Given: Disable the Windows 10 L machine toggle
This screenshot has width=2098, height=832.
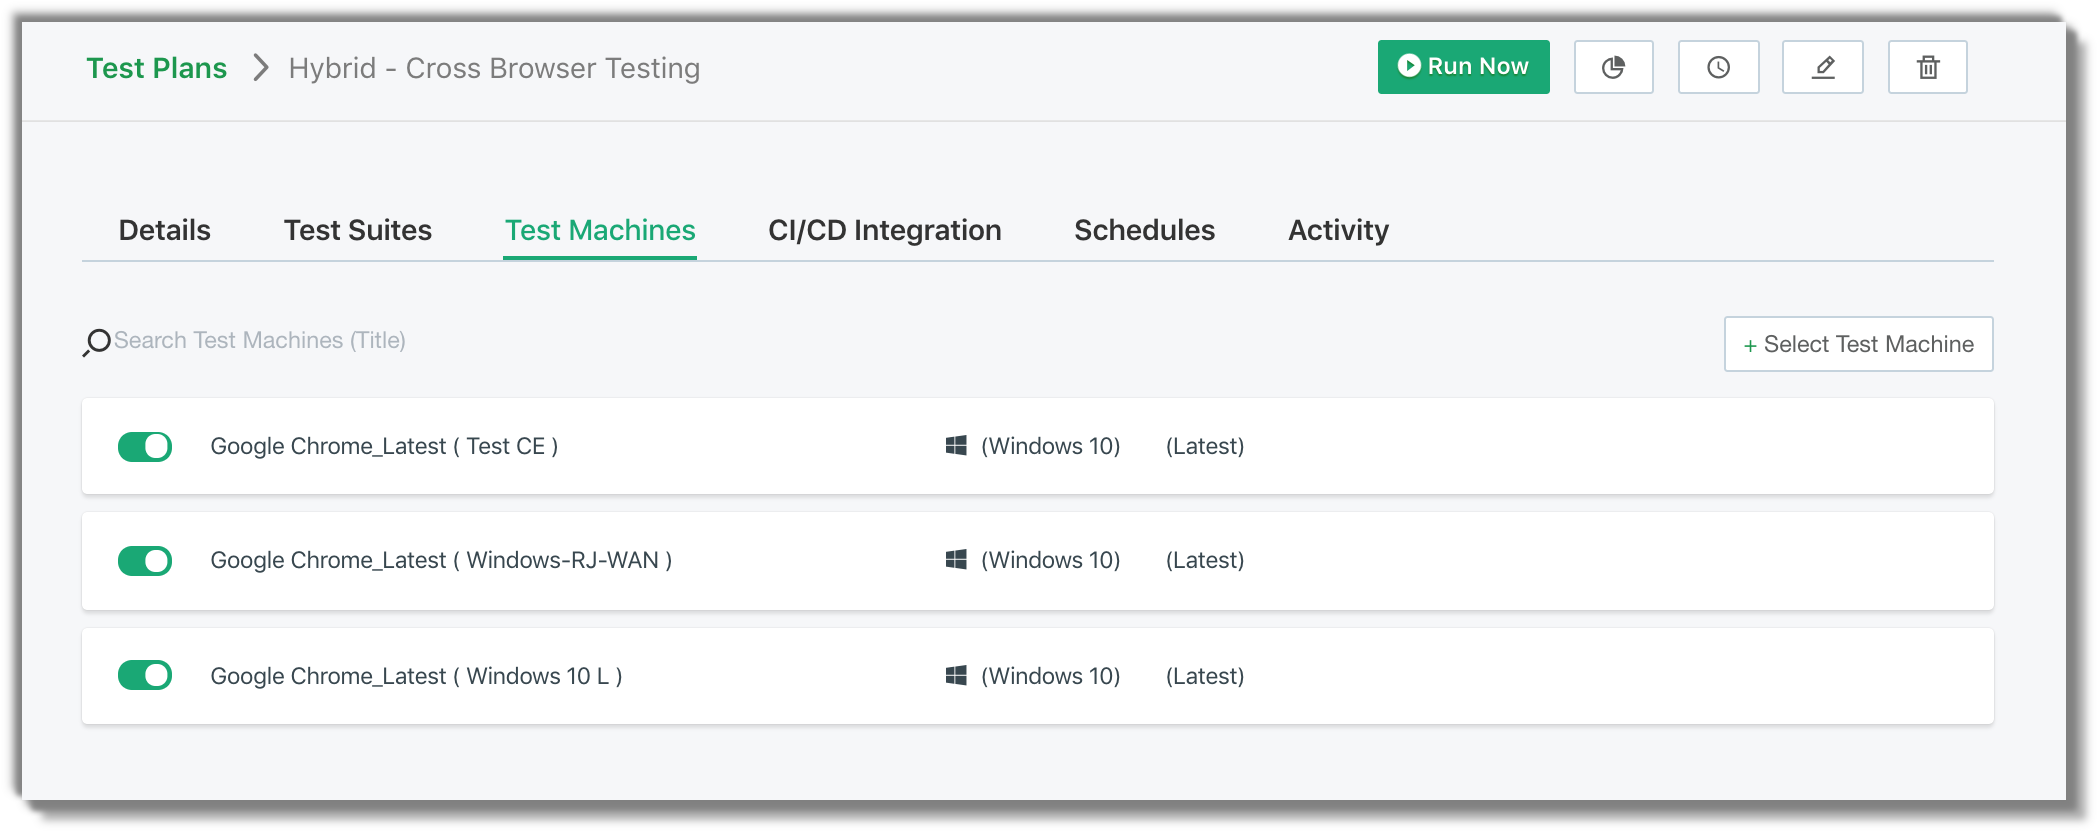Looking at the screenshot, I should coord(145,675).
